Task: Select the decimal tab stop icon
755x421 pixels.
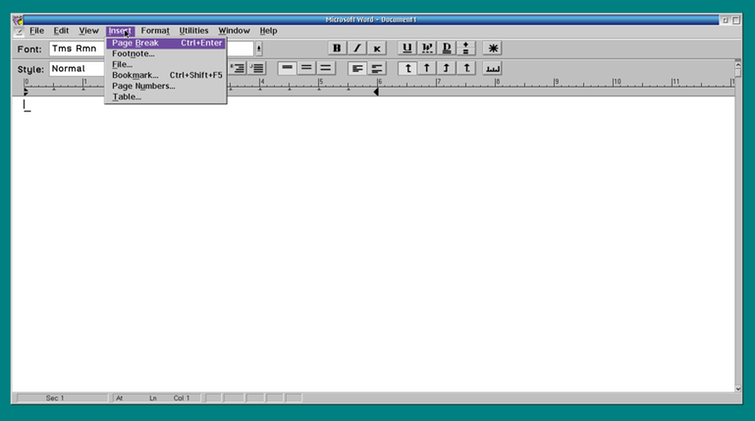Action: pos(467,68)
